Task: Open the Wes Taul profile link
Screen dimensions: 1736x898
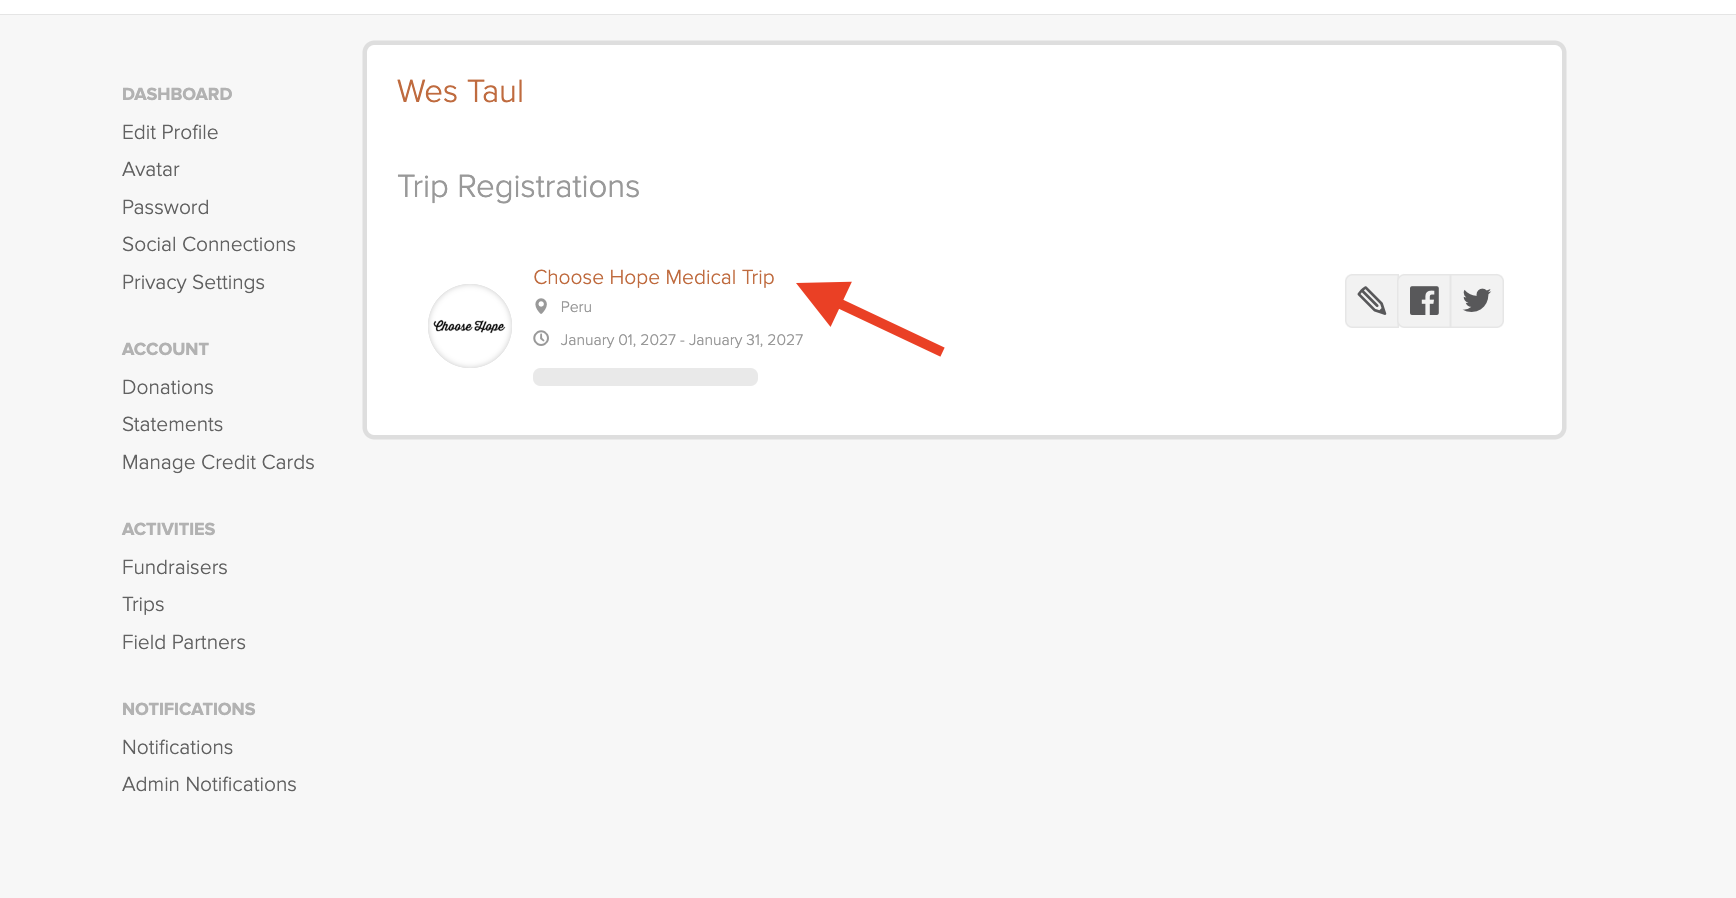Action: [460, 91]
